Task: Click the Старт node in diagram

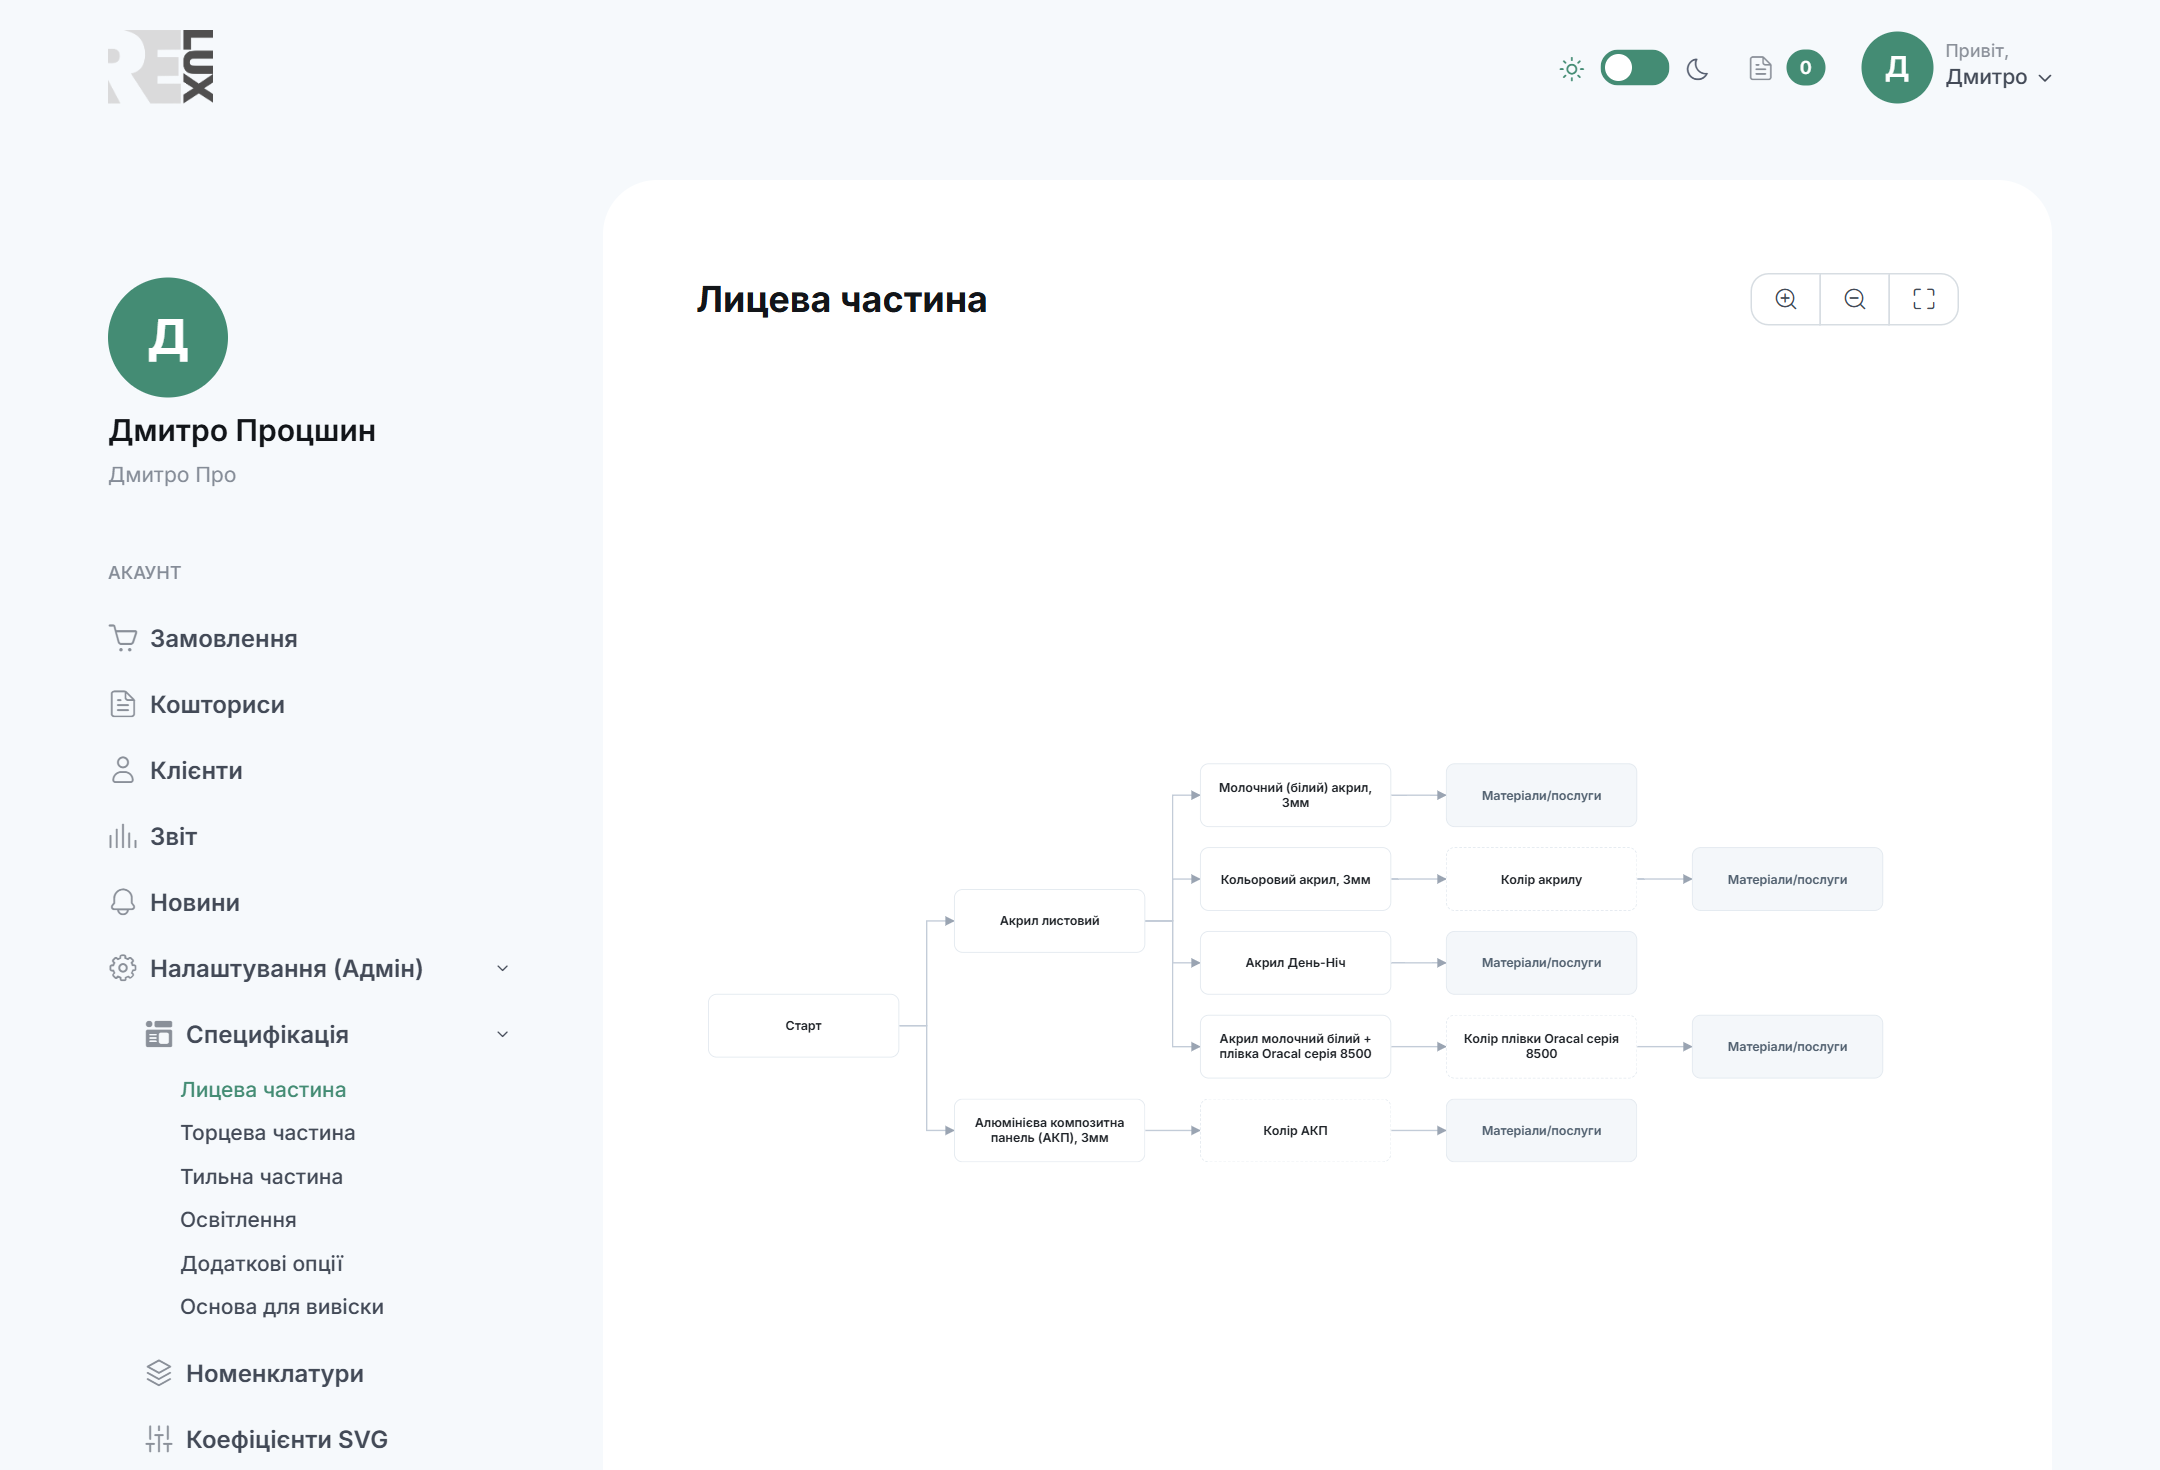Action: pos(803,1025)
